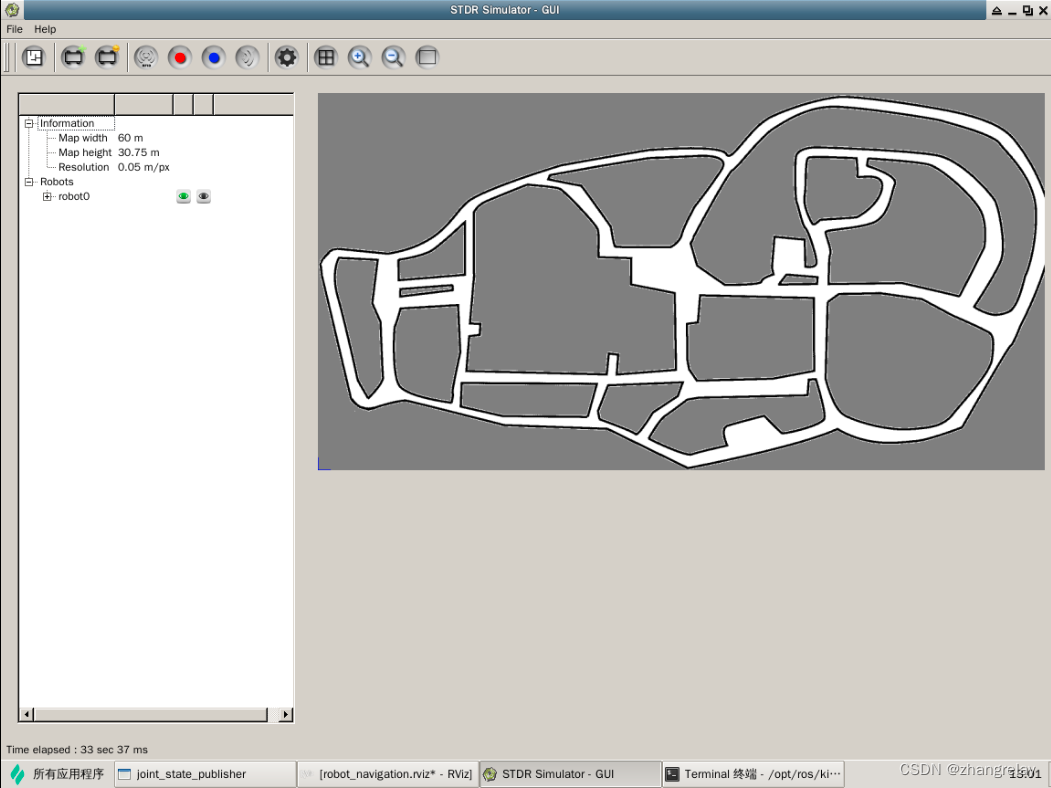Click the zoom in magnifier
Screen dimensions: 1051x788
pos(359,57)
